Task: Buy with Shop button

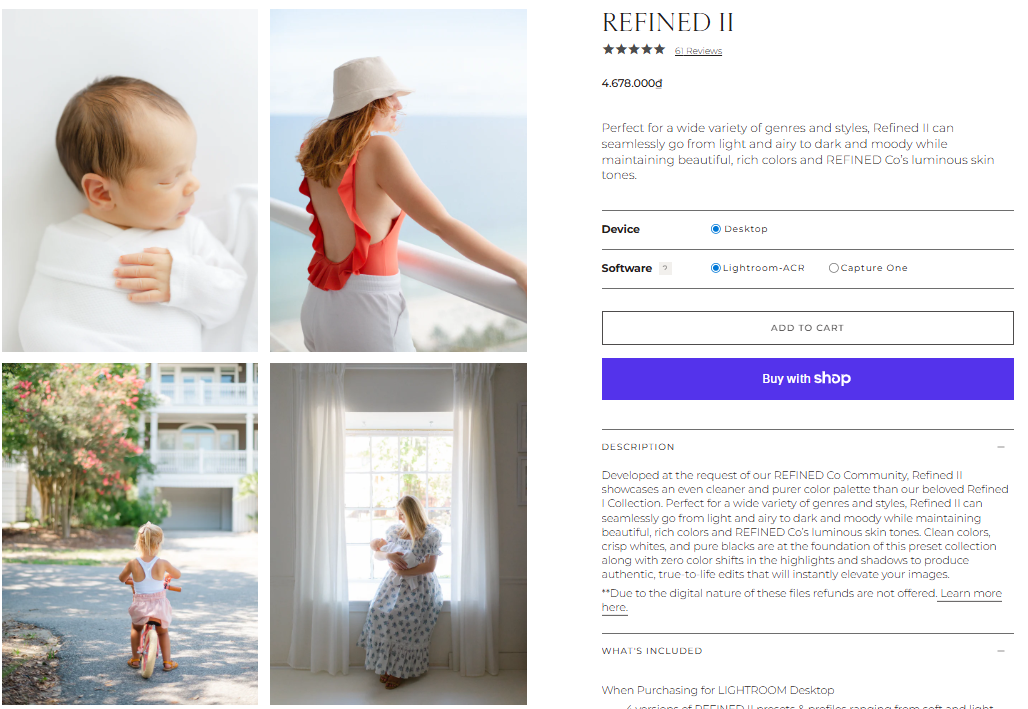Action: coord(807,378)
